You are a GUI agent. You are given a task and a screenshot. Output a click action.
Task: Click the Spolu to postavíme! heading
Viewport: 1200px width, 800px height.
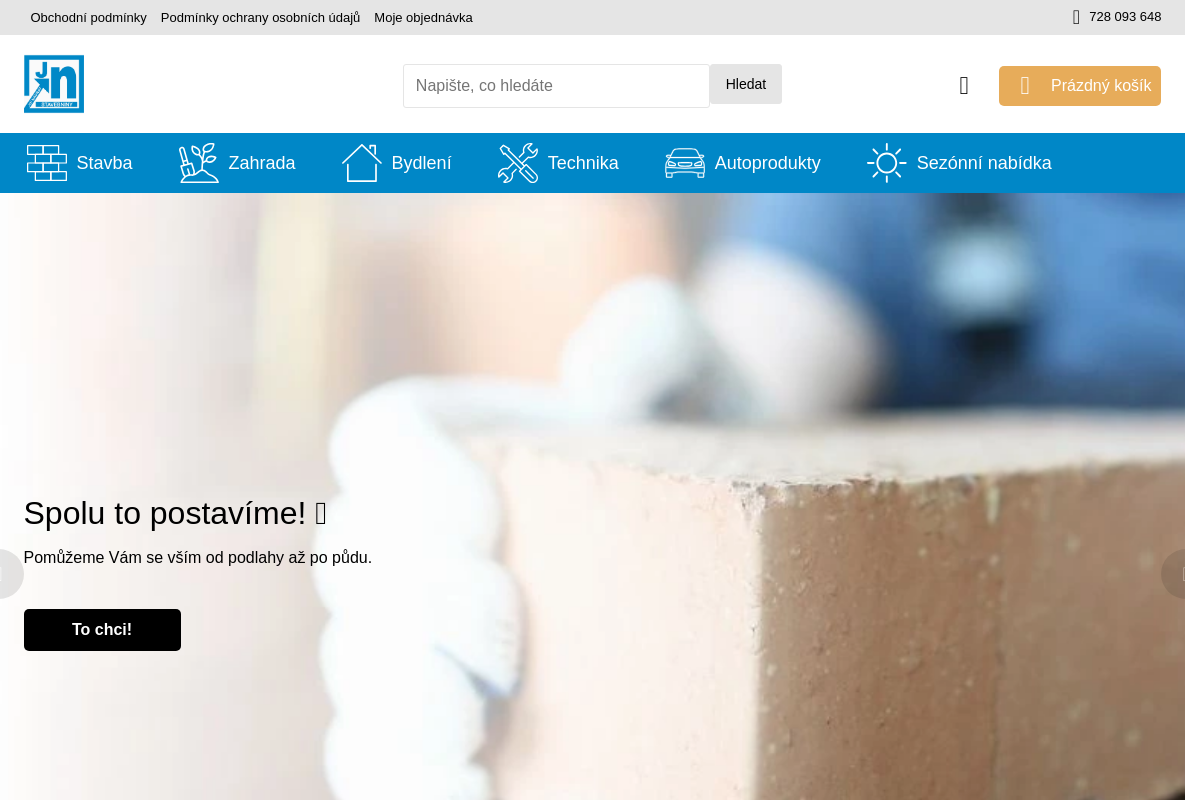(175, 513)
